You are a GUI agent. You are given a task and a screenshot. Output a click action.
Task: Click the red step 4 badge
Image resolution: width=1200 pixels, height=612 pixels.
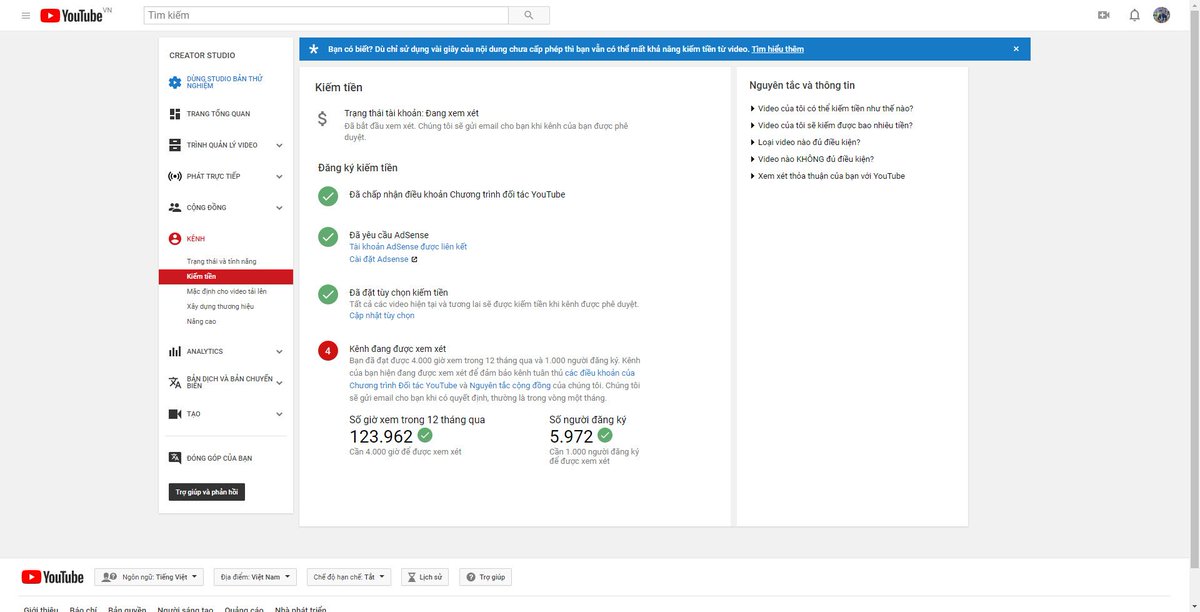(328, 350)
